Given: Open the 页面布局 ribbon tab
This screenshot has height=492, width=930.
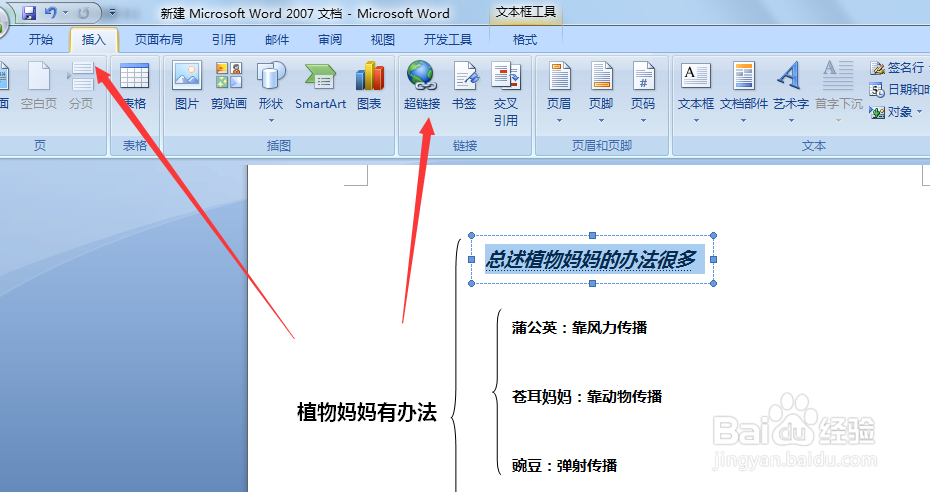Looking at the screenshot, I should click(x=158, y=40).
